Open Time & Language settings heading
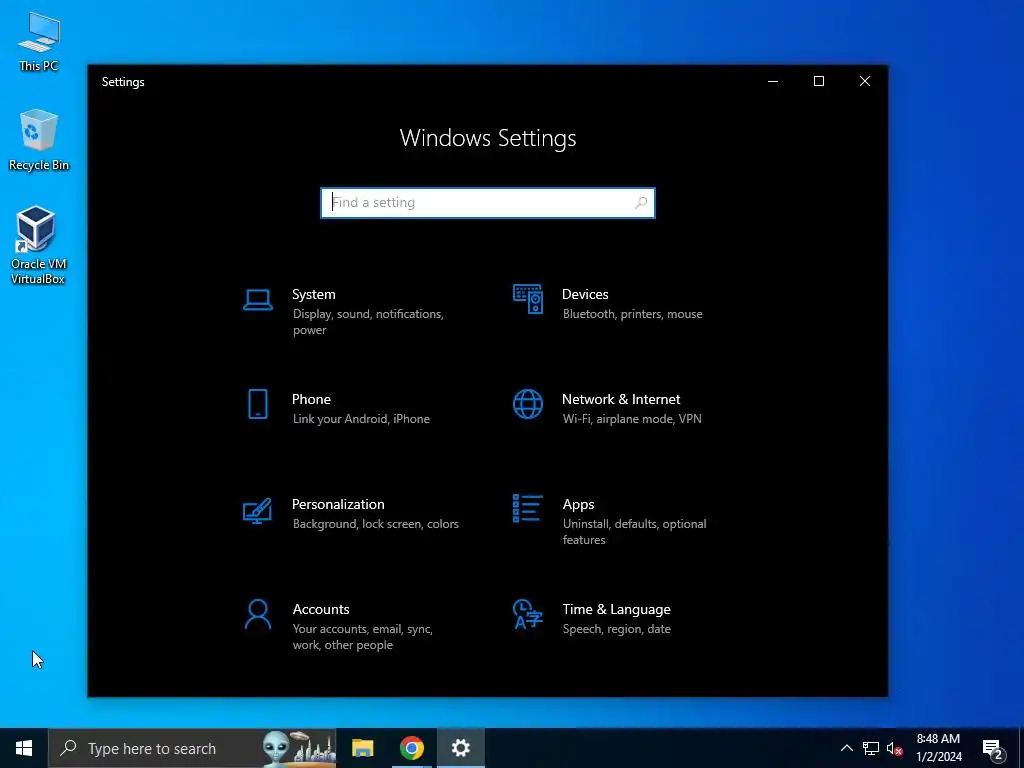 [x=616, y=609]
